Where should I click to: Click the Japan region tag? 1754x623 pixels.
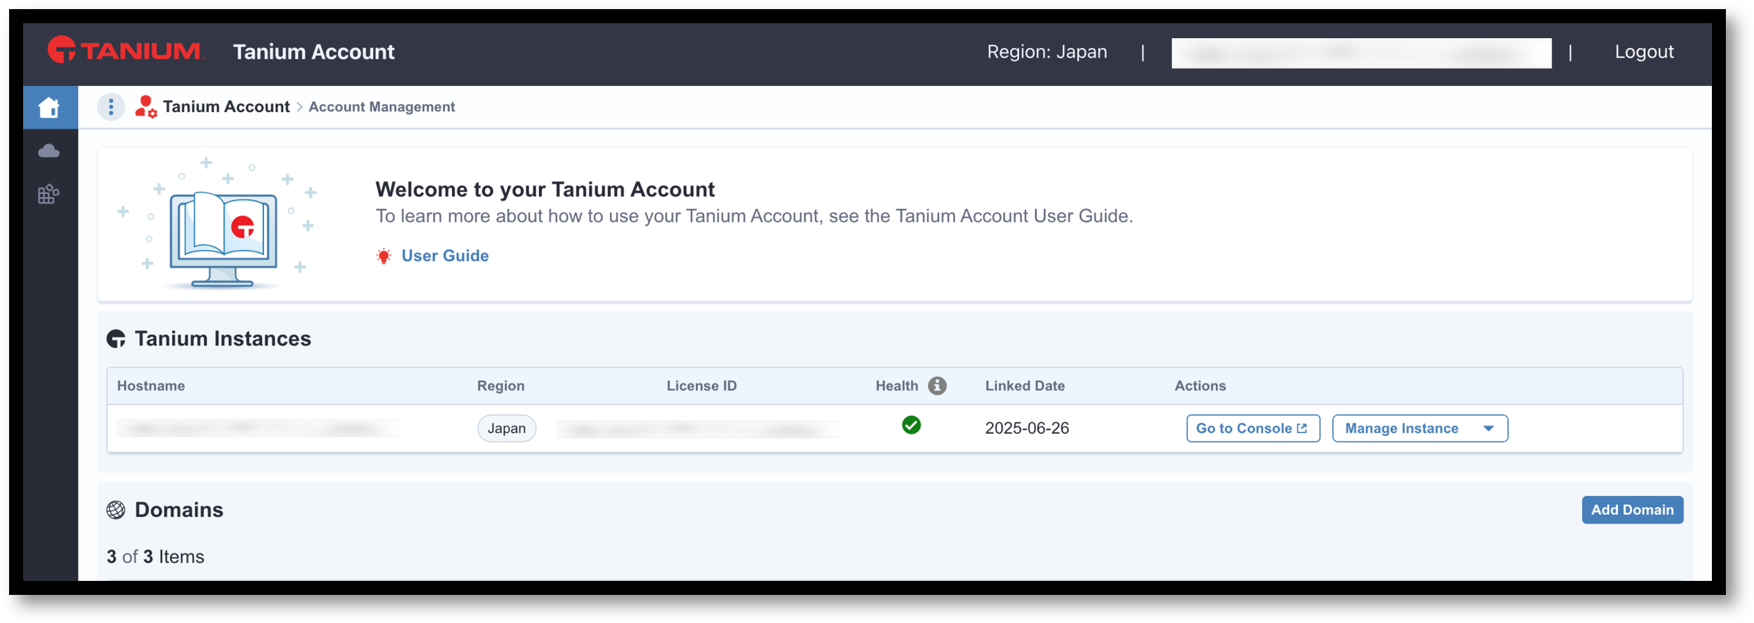click(507, 428)
